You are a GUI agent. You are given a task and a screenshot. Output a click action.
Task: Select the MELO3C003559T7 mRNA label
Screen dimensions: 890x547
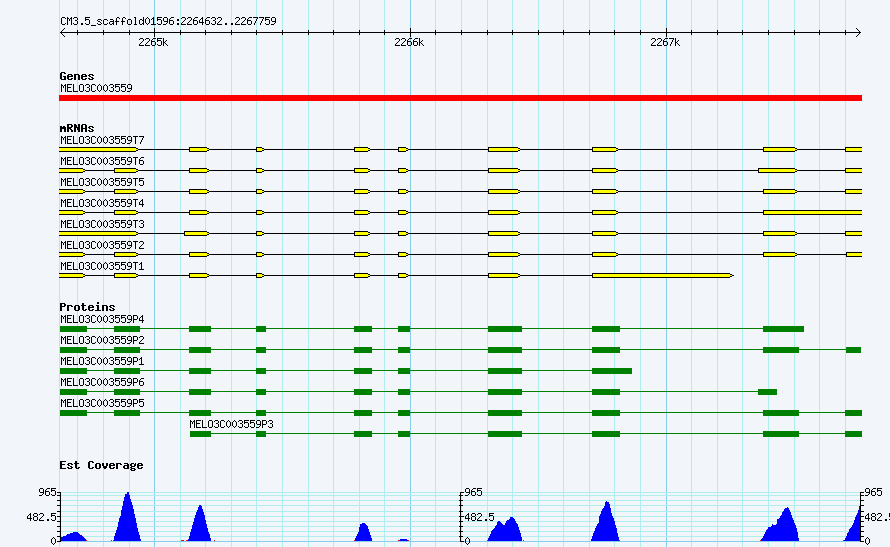pyautogui.click(x=102, y=140)
